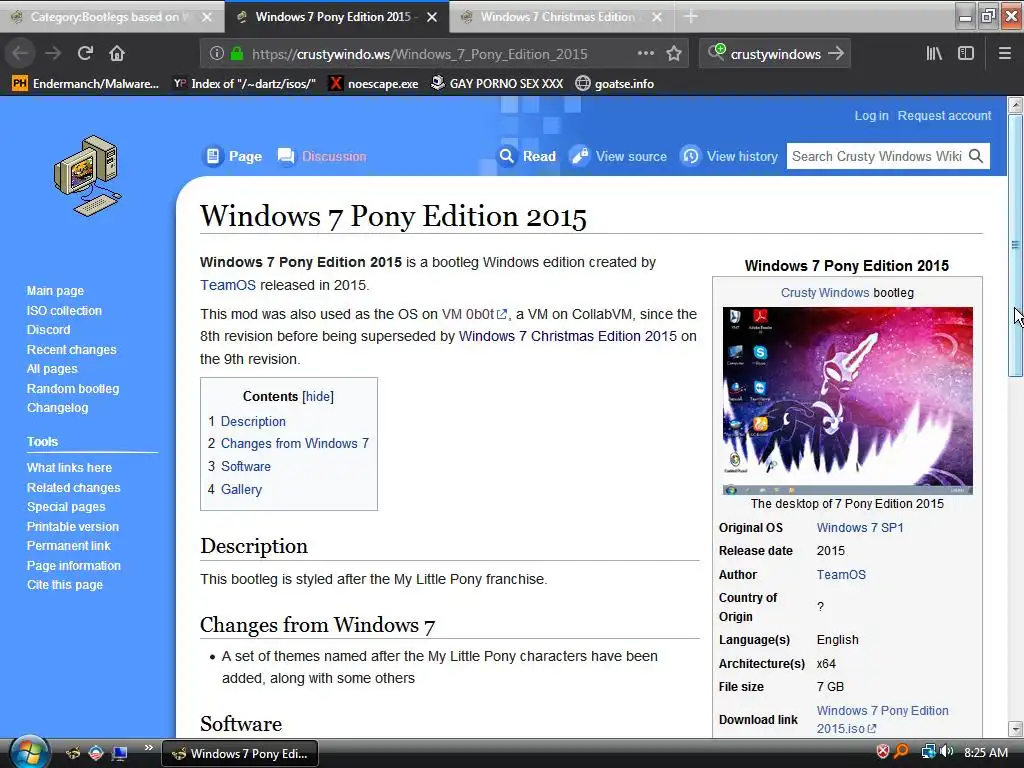The image size is (1024, 768).
Task: Open View history tab
Action: (x=729, y=156)
